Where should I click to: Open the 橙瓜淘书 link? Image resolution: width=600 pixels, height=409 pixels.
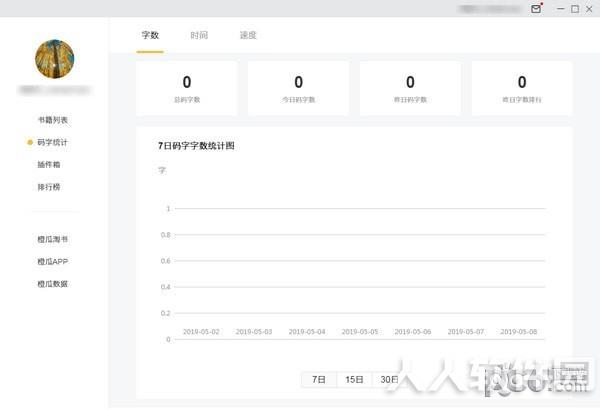tap(52, 240)
